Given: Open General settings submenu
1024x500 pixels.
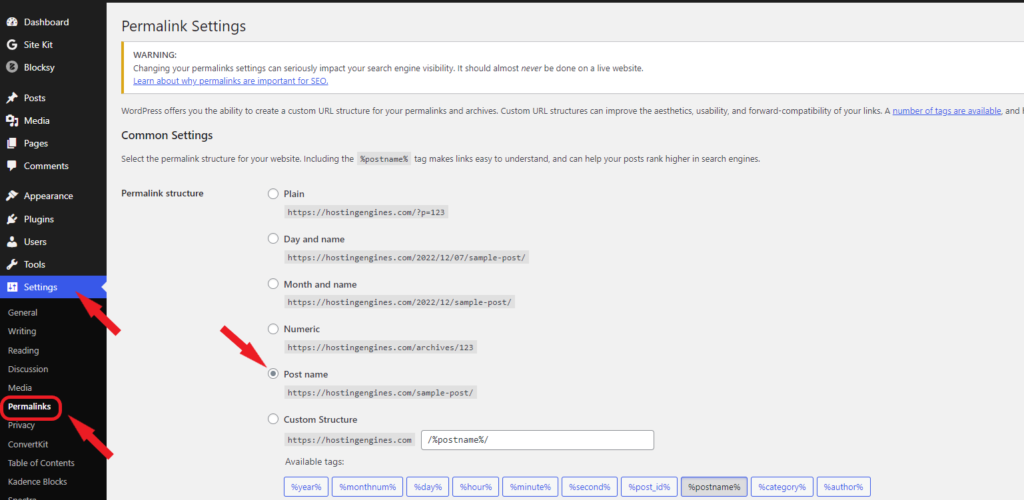Looking at the screenshot, I should (x=23, y=313).
